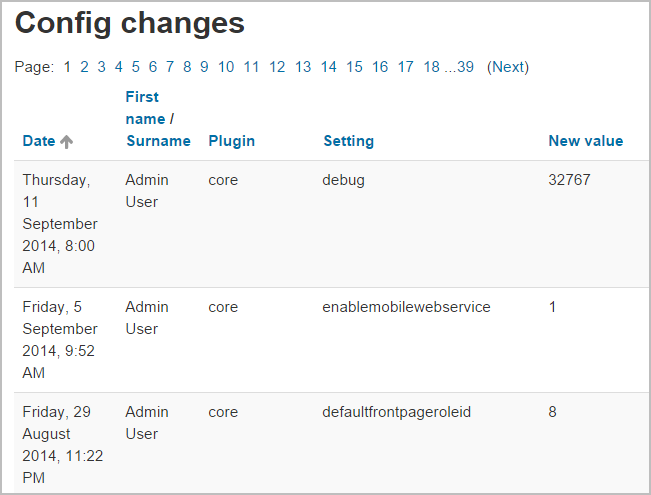The width and height of the screenshot is (651, 495).
Task: Click the enablemobilewebservice setting row
Action: click(406, 307)
